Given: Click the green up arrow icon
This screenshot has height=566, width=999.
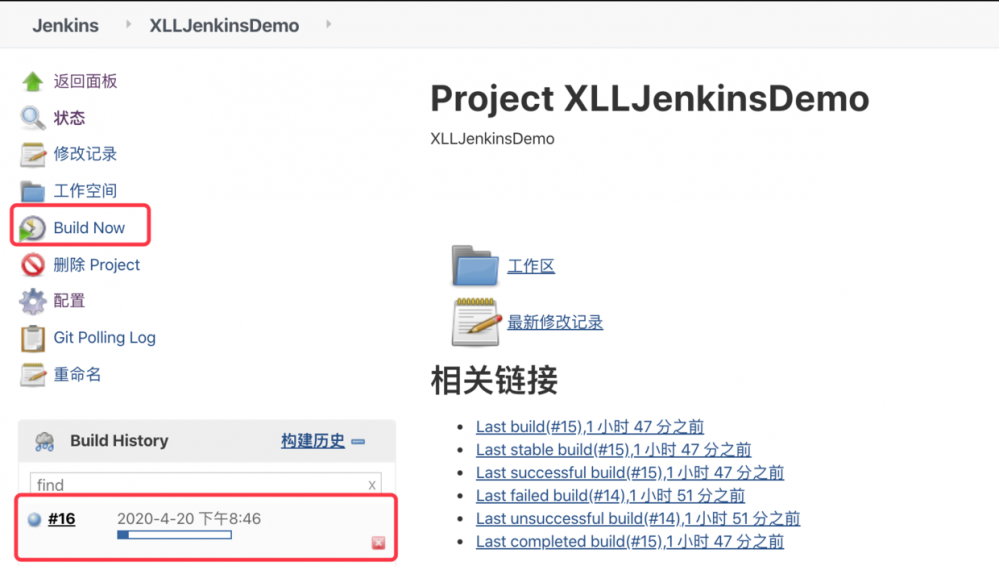Looking at the screenshot, I should tap(32, 82).
